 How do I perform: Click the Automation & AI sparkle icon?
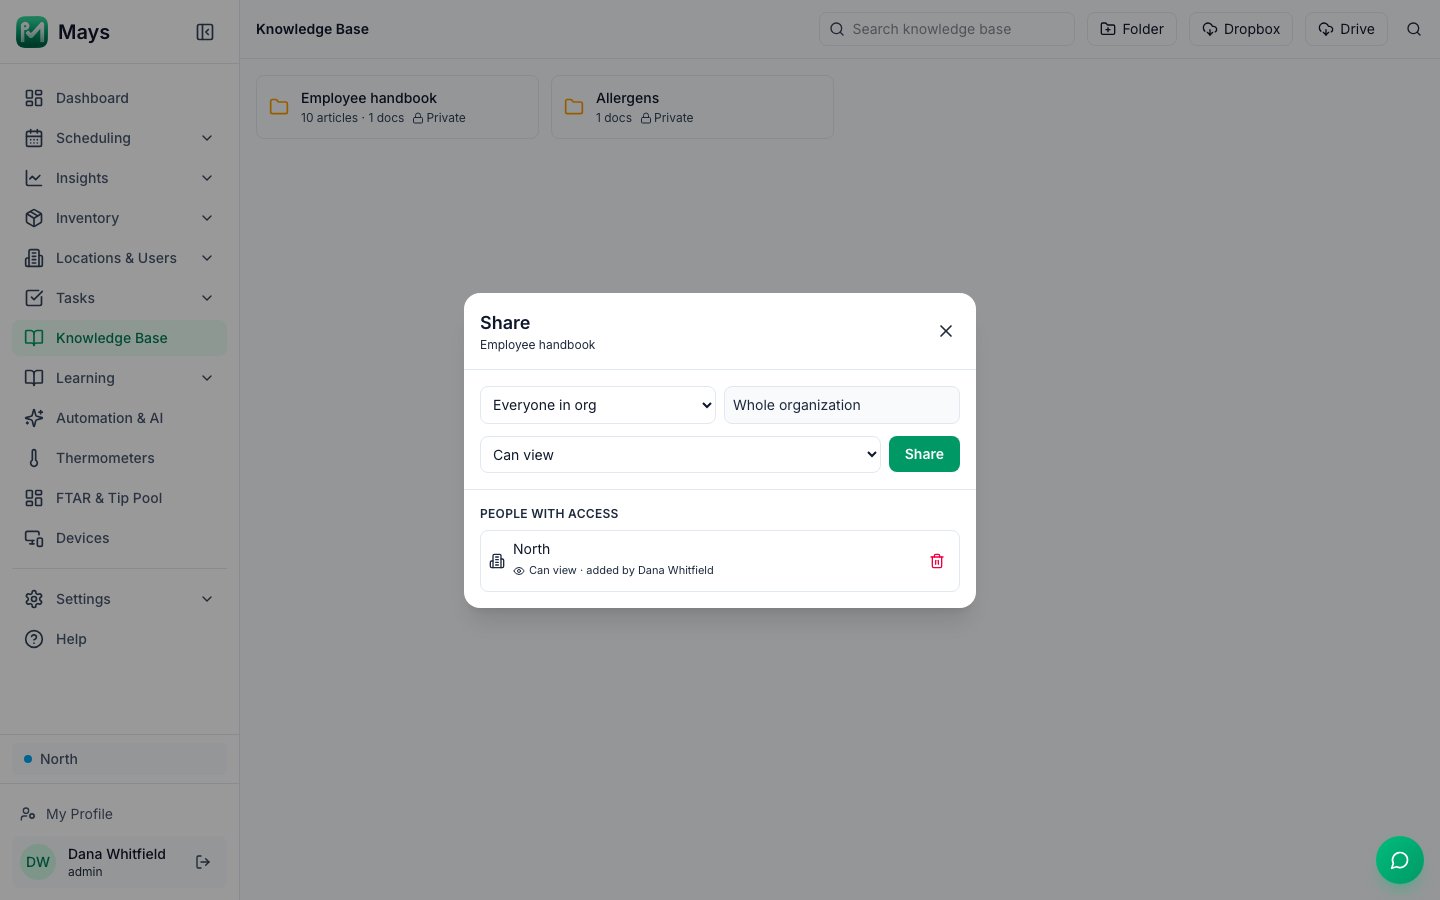pos(34,418)
